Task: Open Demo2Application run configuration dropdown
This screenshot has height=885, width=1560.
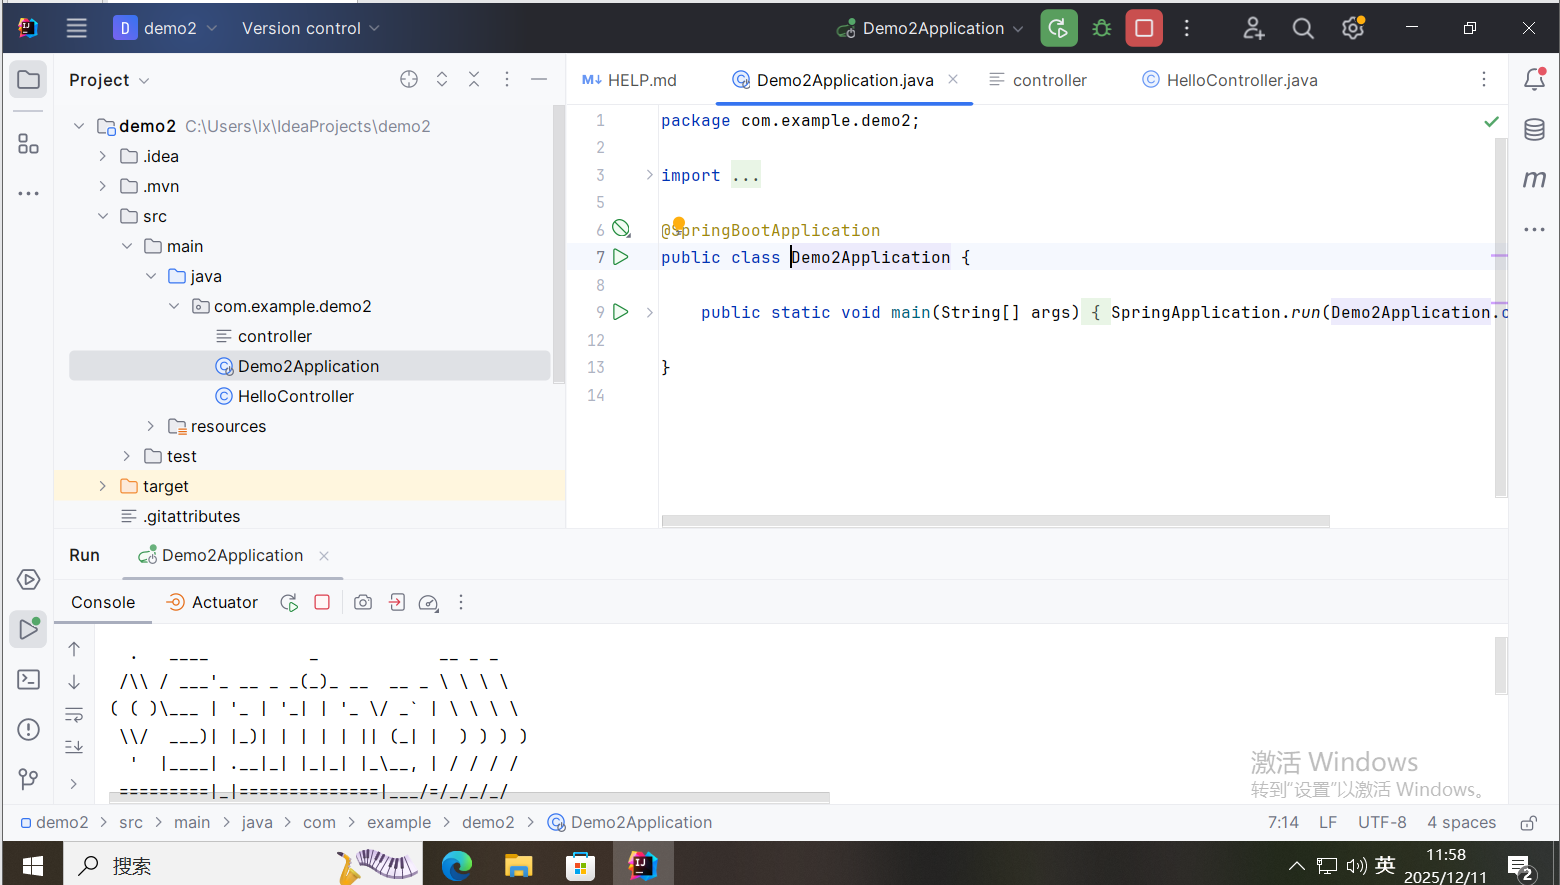Action: click(930, 28)
